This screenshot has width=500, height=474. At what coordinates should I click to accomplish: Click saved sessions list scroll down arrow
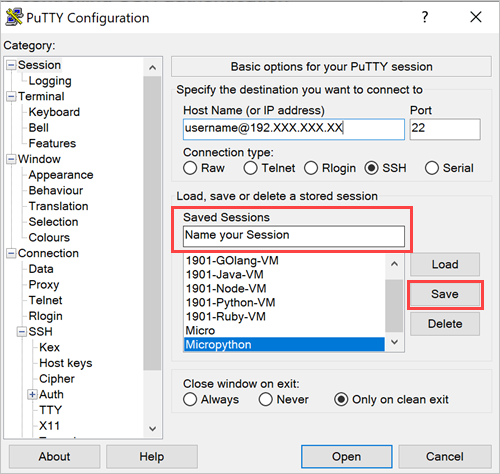394,342
